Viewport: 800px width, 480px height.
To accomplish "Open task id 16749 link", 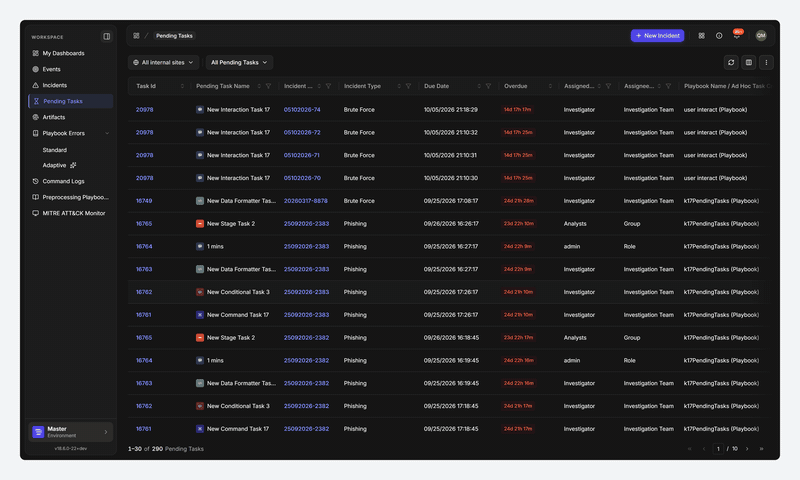I will click(144, 201).
